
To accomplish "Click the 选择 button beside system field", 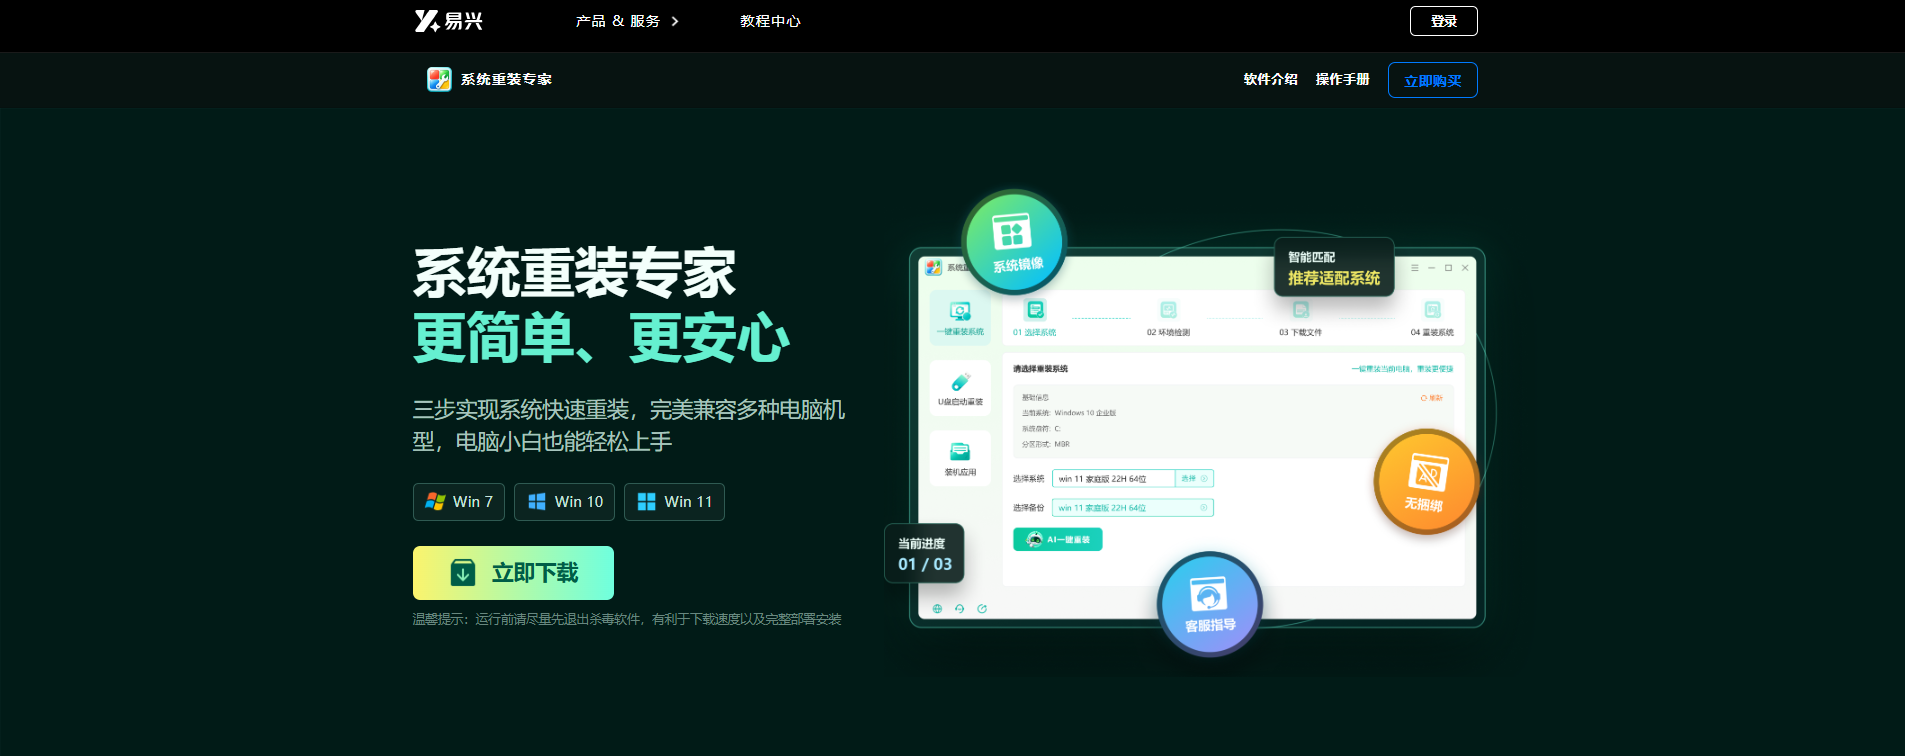I will click(1194, 479).
